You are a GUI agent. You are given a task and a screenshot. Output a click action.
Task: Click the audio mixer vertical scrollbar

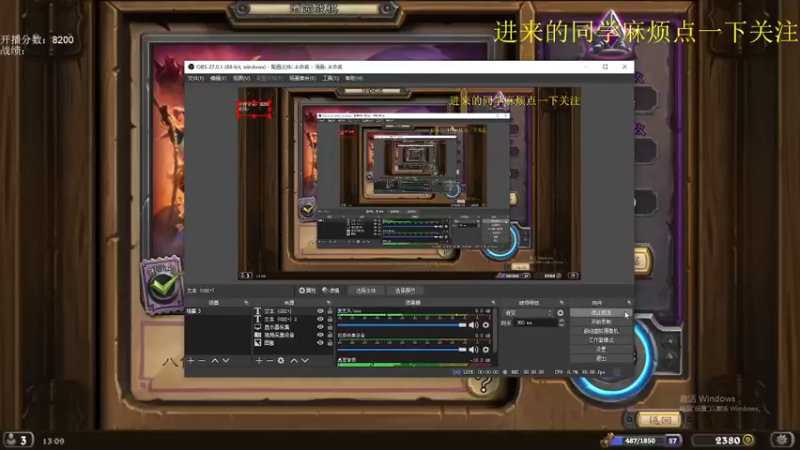coord(494,332)
